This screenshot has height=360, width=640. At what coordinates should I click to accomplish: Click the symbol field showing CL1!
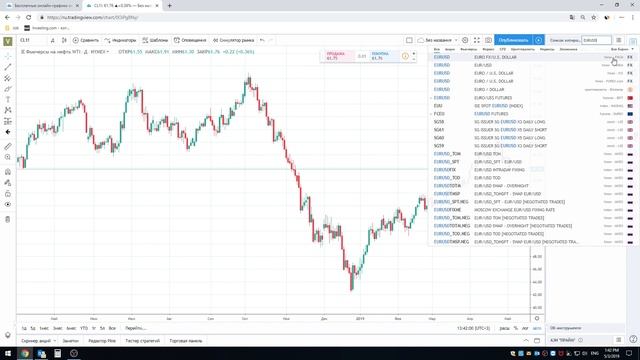click(33, 40)
